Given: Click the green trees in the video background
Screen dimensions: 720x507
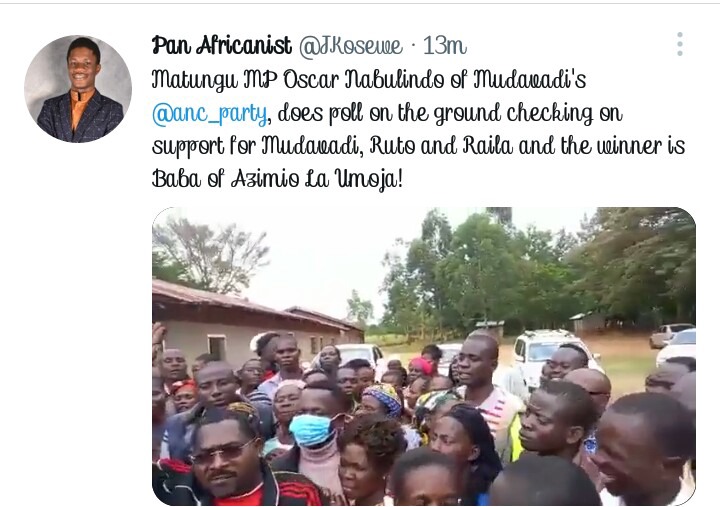Looking at the screenshot, I should [x=537, y=271].
